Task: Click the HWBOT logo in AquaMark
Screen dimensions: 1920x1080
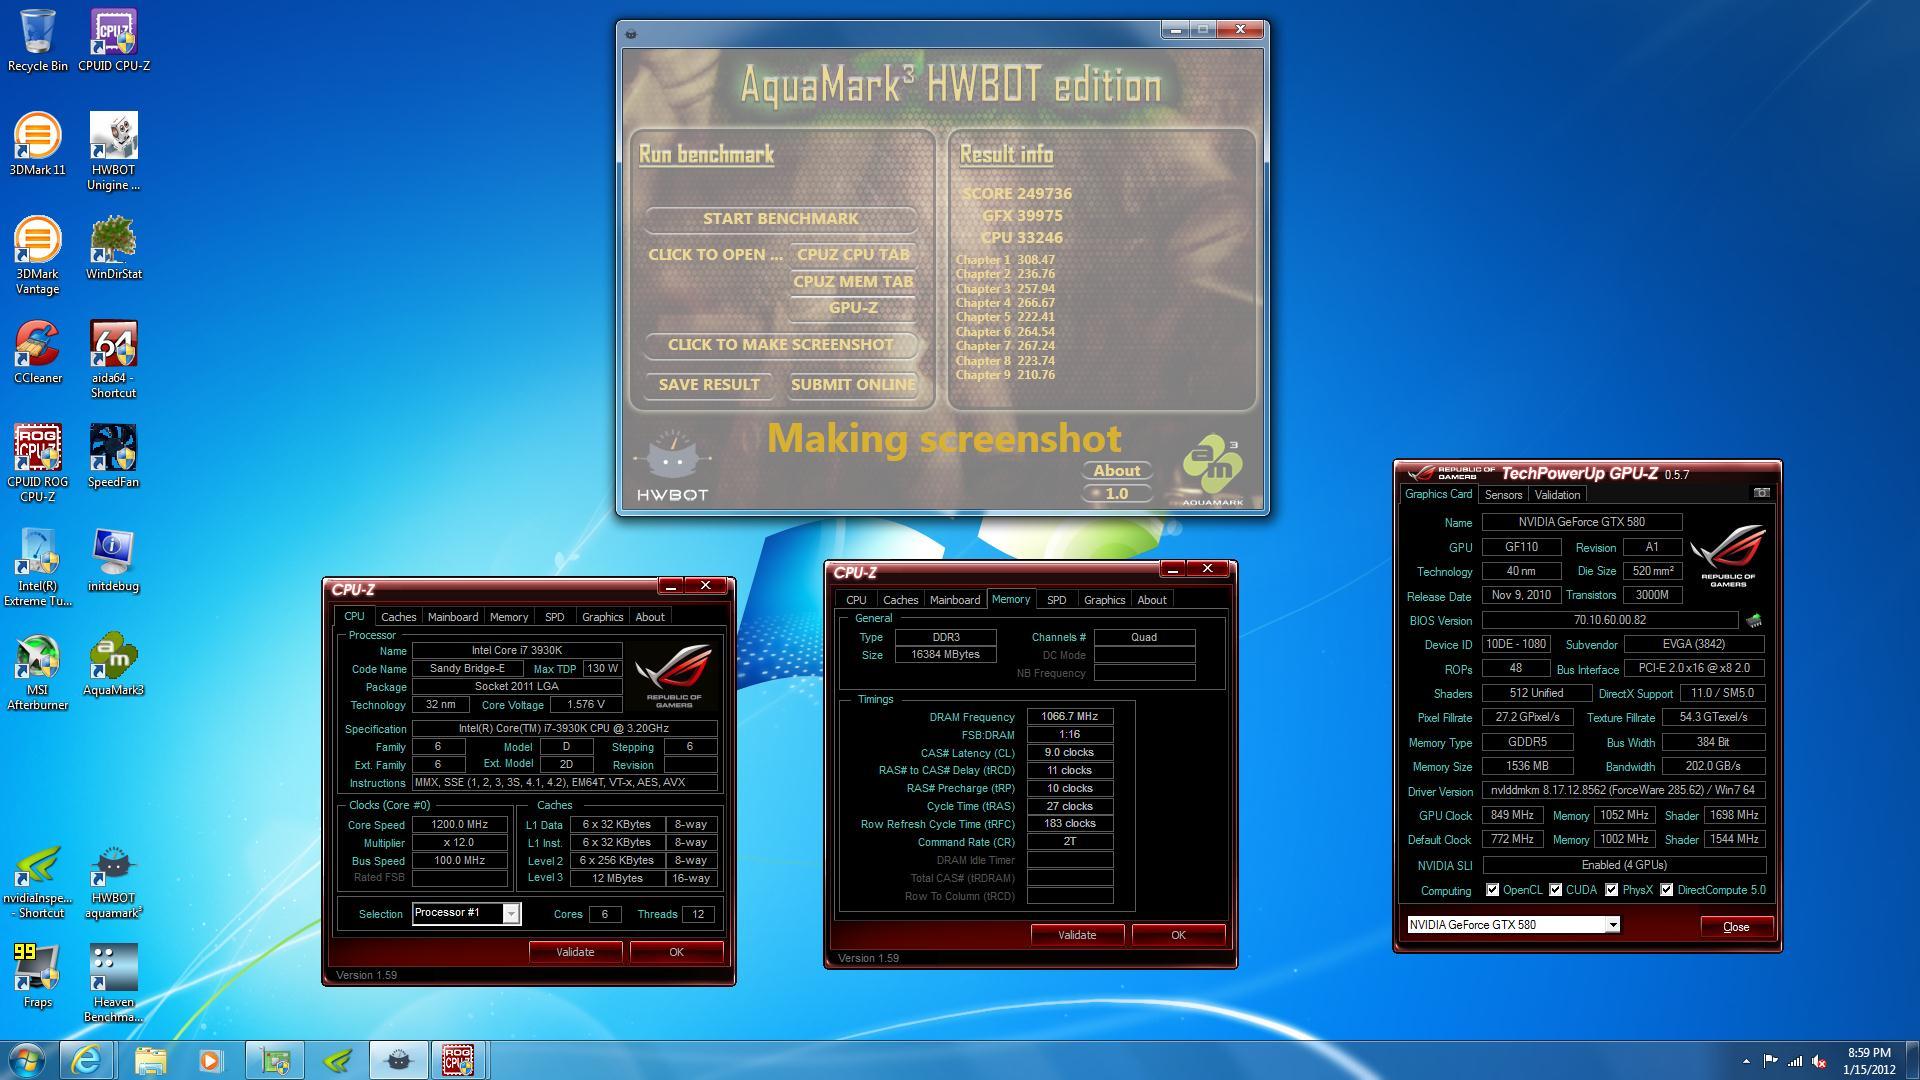Action: tap(672, 467)
